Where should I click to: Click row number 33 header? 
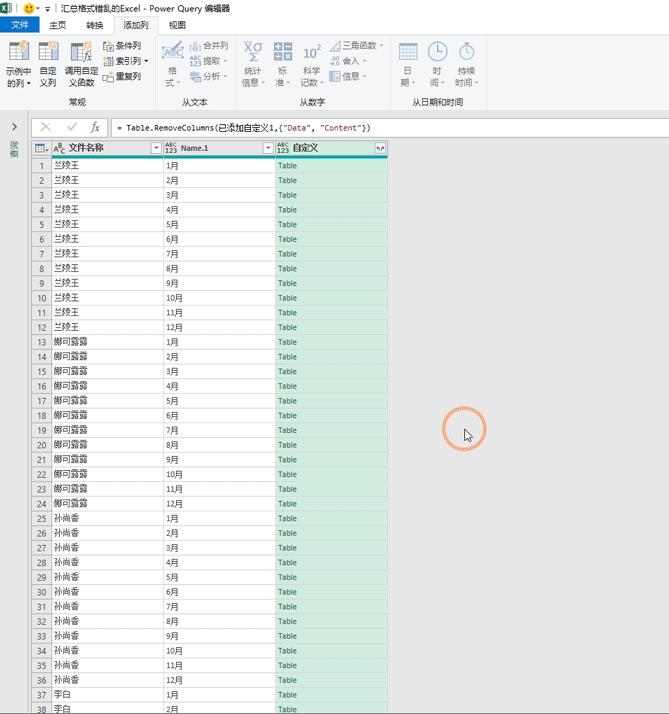(x=41, y=636)
